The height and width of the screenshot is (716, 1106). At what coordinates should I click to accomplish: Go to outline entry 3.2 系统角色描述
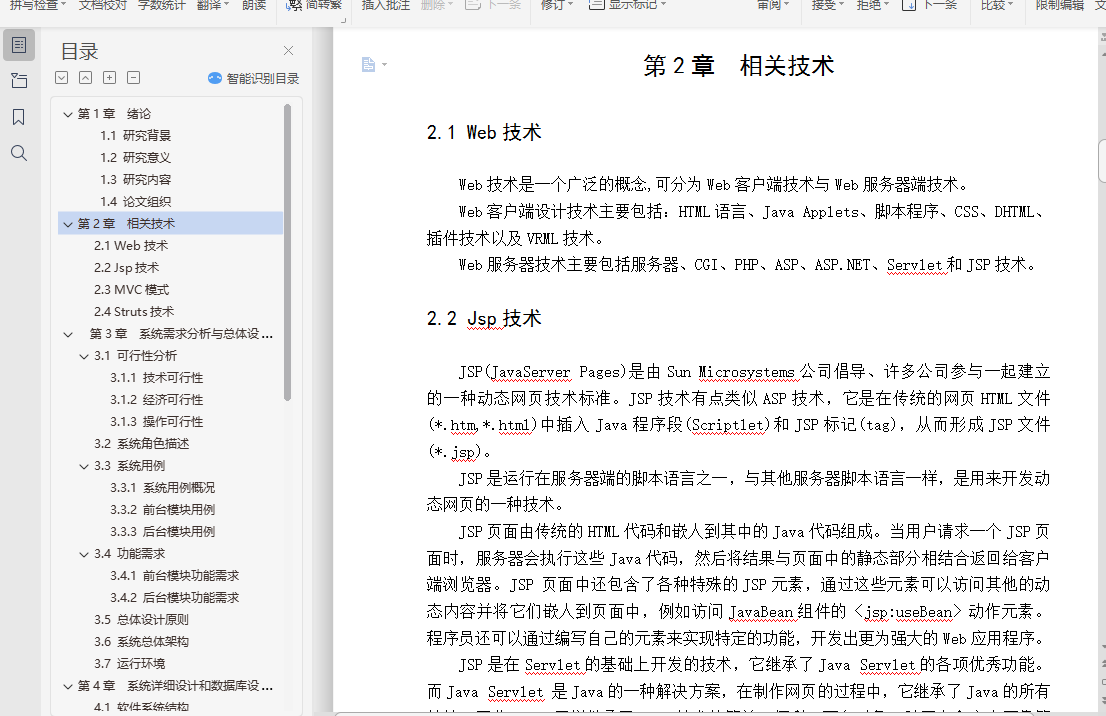pyautogui.click(x=142, y=443)
